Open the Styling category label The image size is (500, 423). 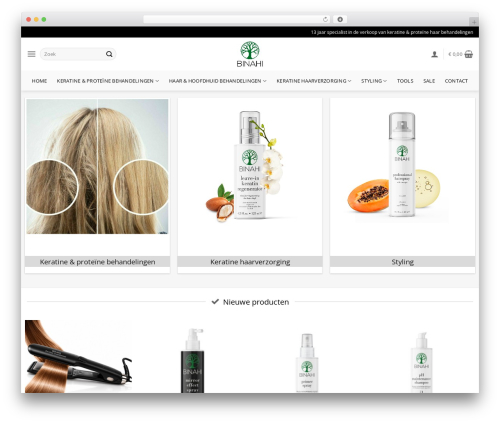click(x=402, y=262)
